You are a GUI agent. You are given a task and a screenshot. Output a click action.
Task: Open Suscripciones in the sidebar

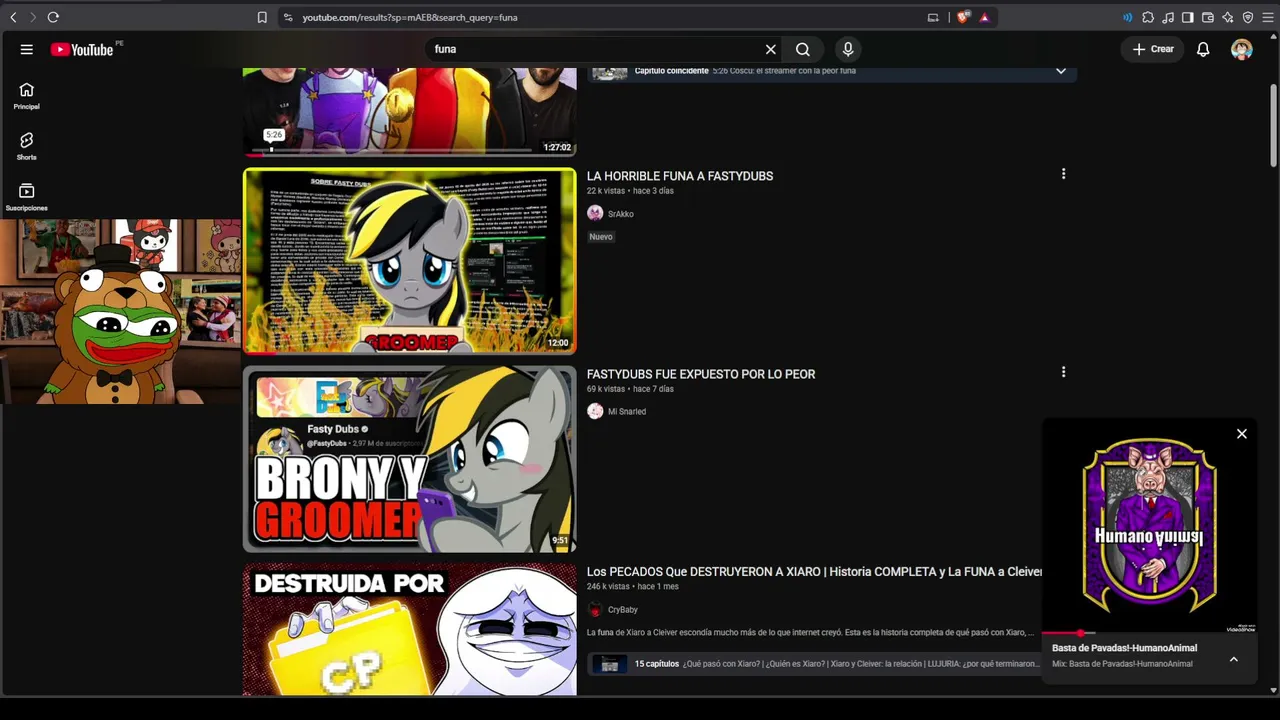click(x=27, y=197)
